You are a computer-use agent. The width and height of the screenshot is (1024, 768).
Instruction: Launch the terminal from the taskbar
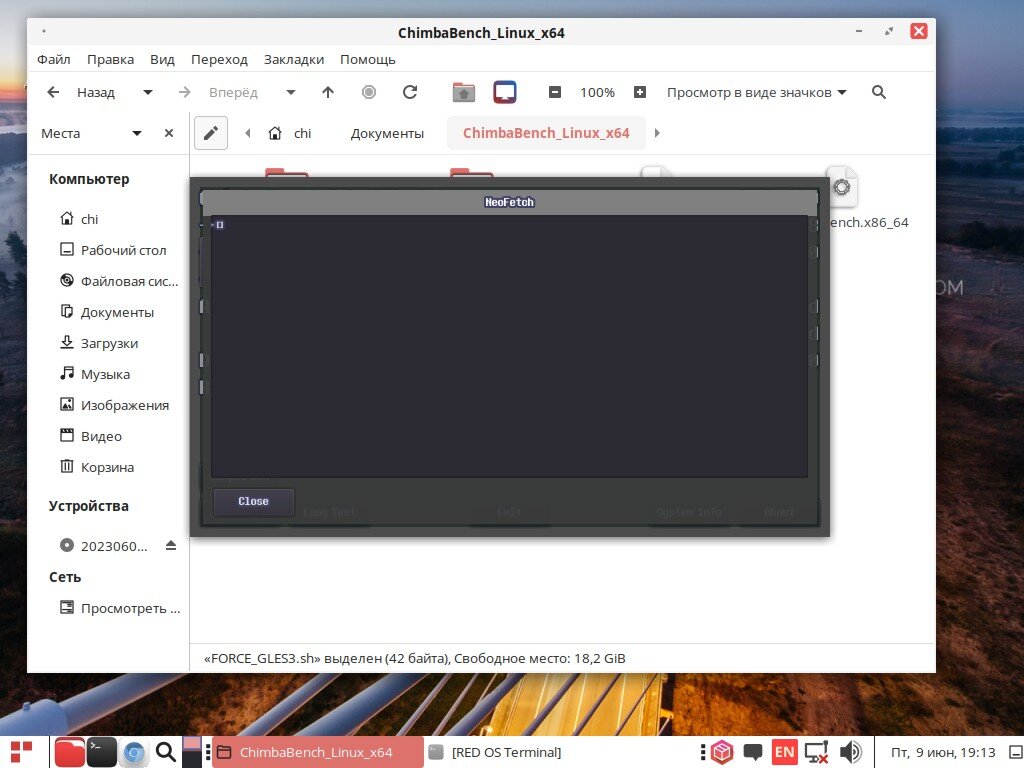pos(102,752)
